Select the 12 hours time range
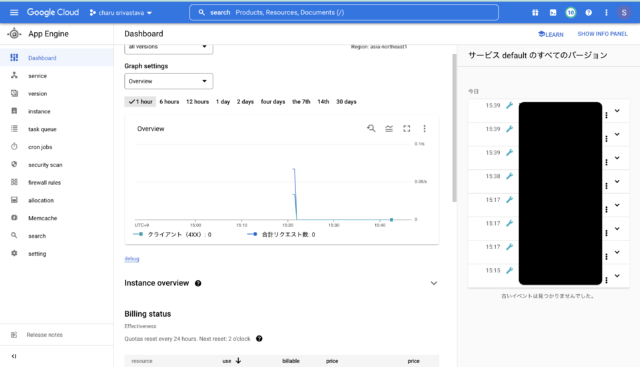 198,102
